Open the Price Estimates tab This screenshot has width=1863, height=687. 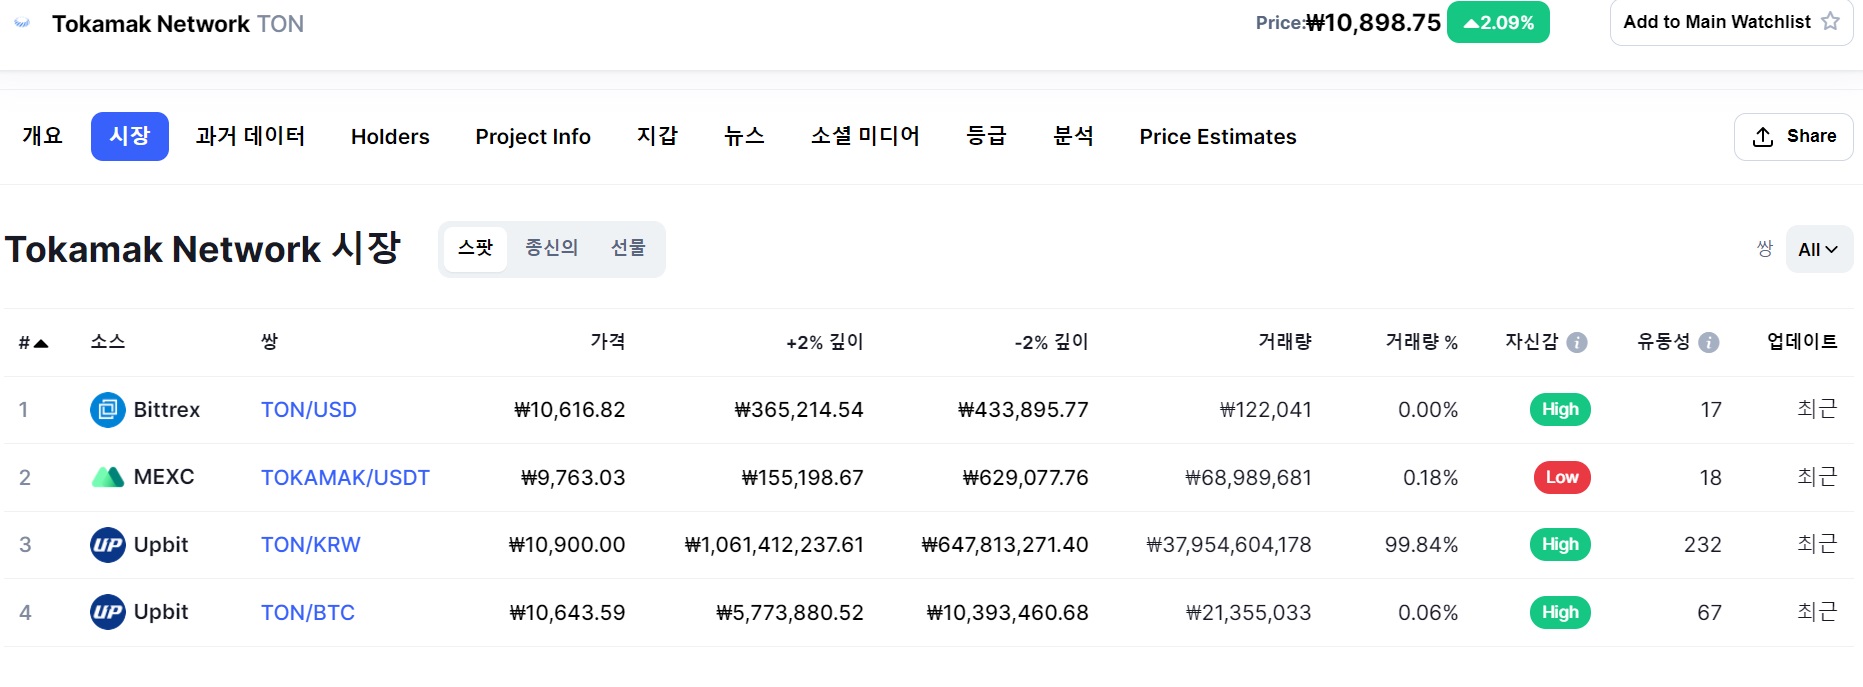[x=1218, y=137]
